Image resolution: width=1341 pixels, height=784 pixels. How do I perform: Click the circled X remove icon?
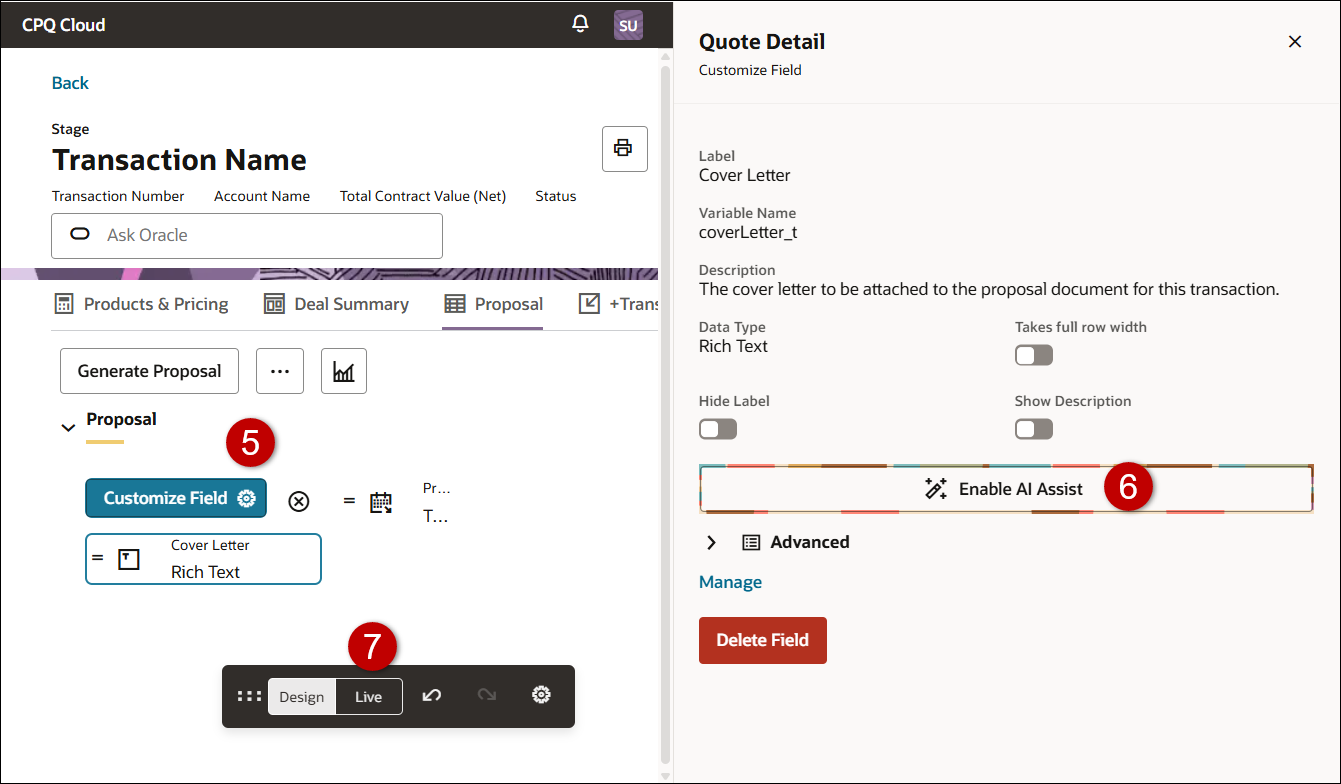[x=298, y=501]
